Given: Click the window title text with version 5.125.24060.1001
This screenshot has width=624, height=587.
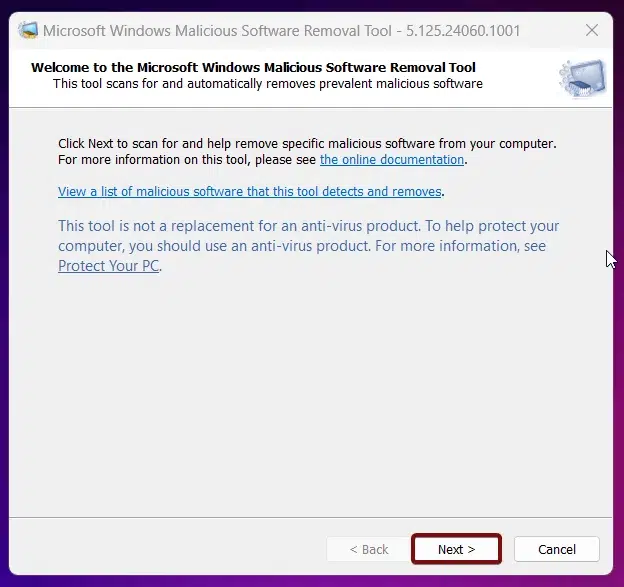Looking at the screenshot, I should (281, 31).
